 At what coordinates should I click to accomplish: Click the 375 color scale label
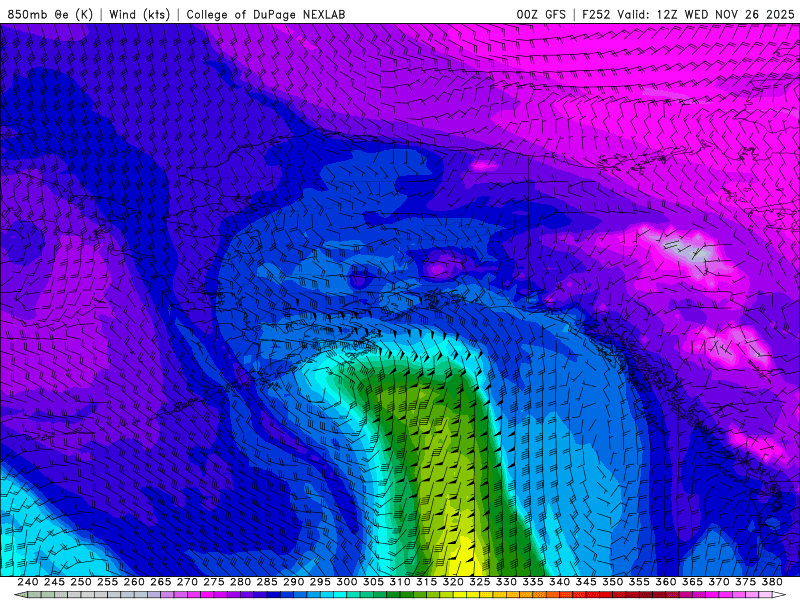click(745, 582)
